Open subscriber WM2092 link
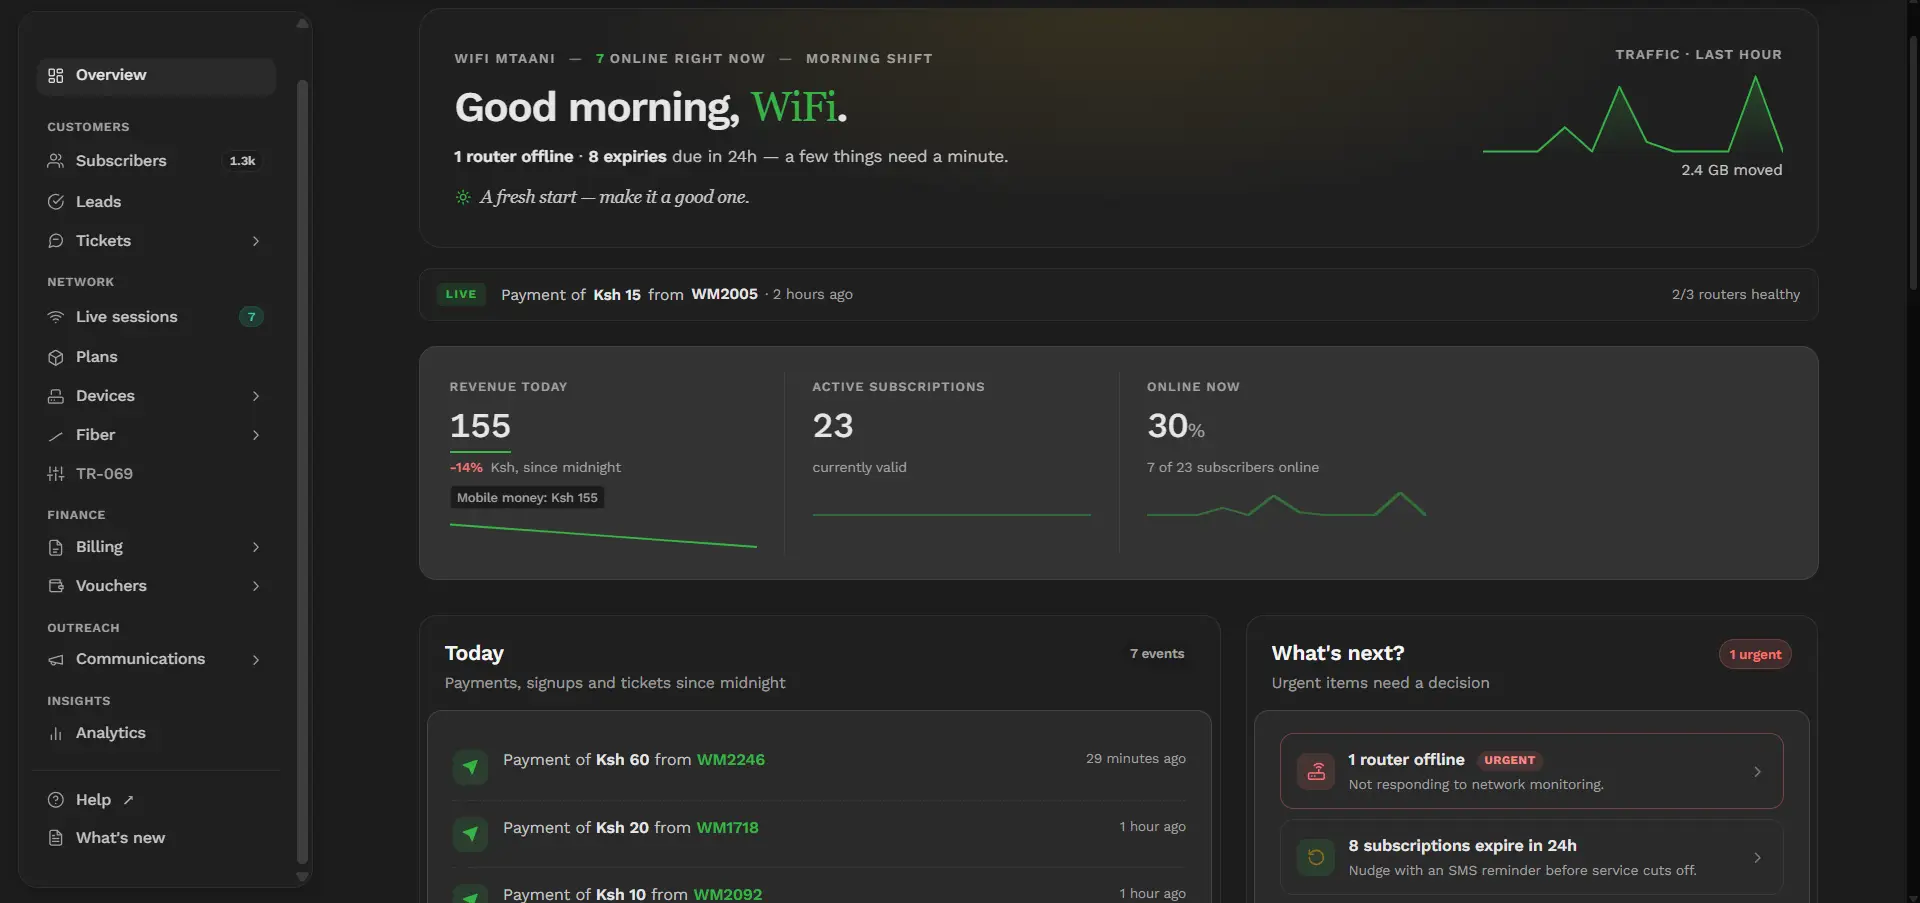This screenshot has height=903, width=1920. point(728,894)
